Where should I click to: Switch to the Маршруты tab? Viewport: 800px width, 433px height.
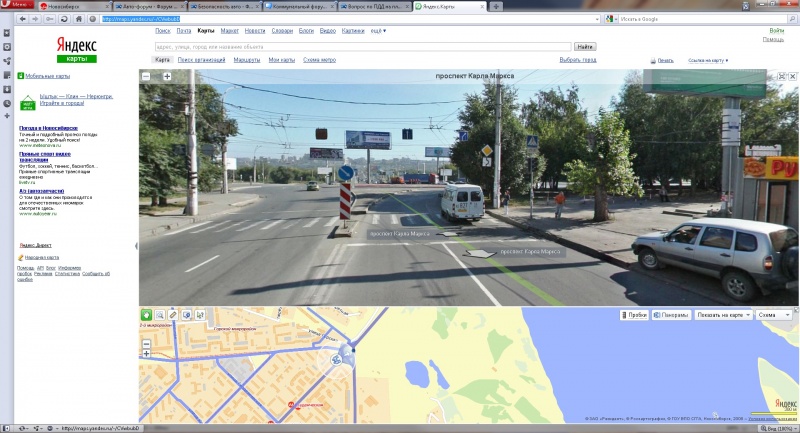[246, 60]
